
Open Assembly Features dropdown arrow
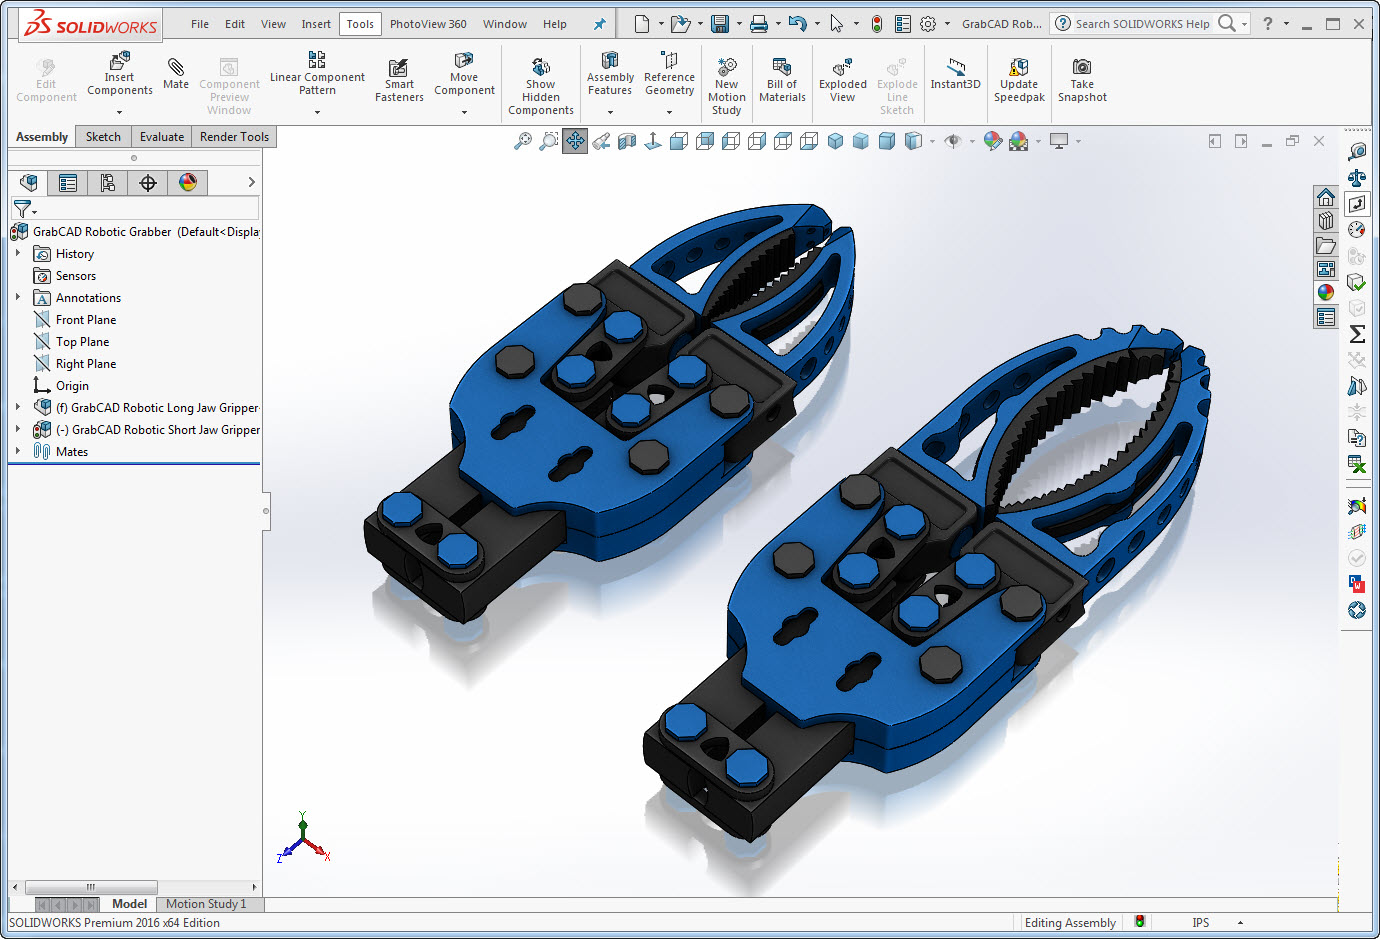coord(610,112)
